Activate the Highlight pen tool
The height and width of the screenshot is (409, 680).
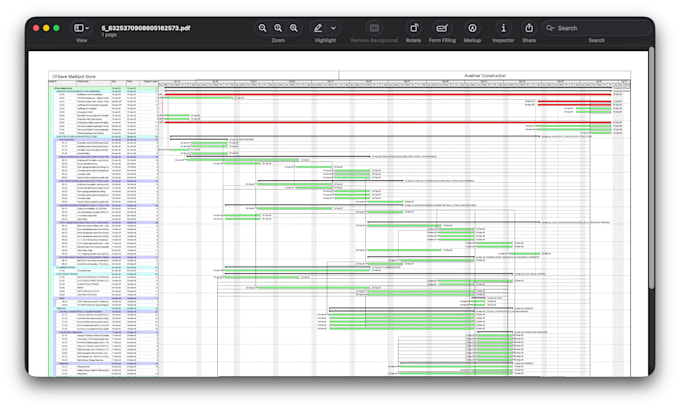(318, 28)
